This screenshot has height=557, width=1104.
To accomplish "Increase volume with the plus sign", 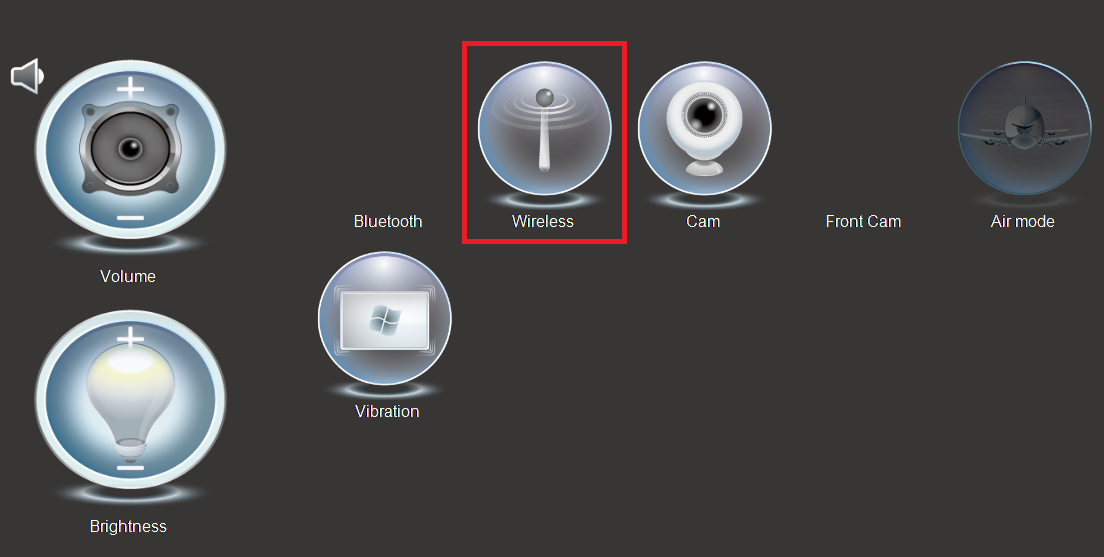I will 130,88.
